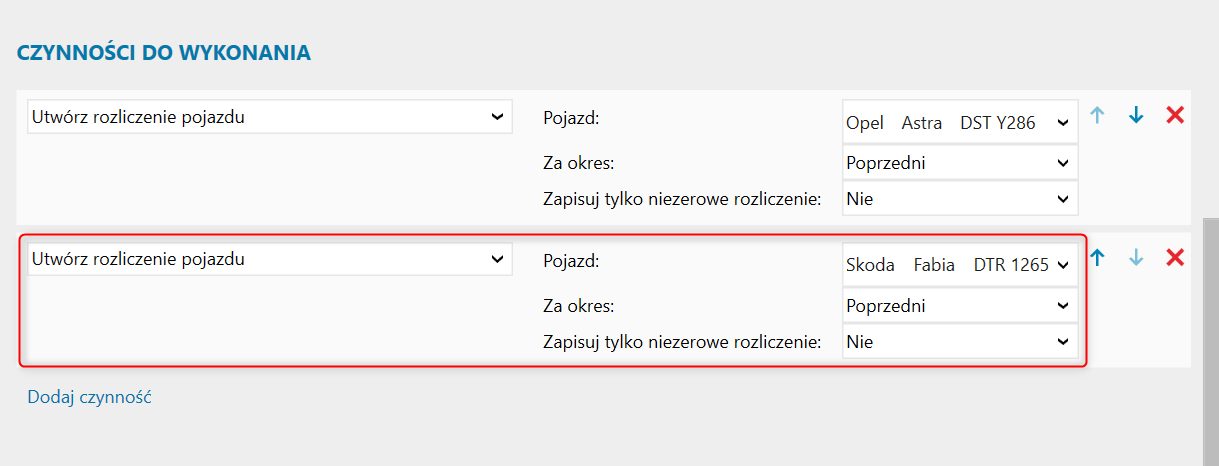The height and width of the screenshot is (466, 1219).
Task: Click the faded up arrow on Opel Astra row
Action: pyautogui.click(x=1097, y=115)
